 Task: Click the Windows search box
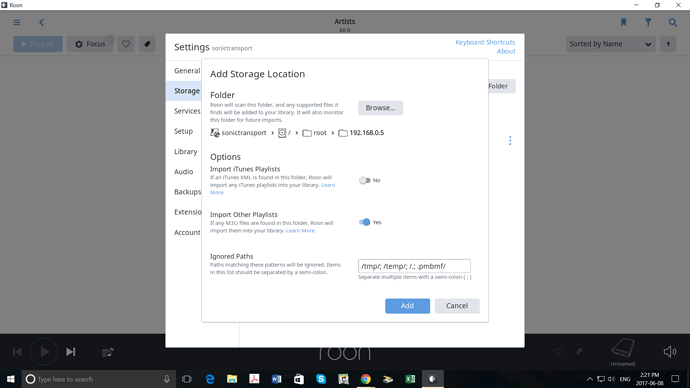point(99,379)
